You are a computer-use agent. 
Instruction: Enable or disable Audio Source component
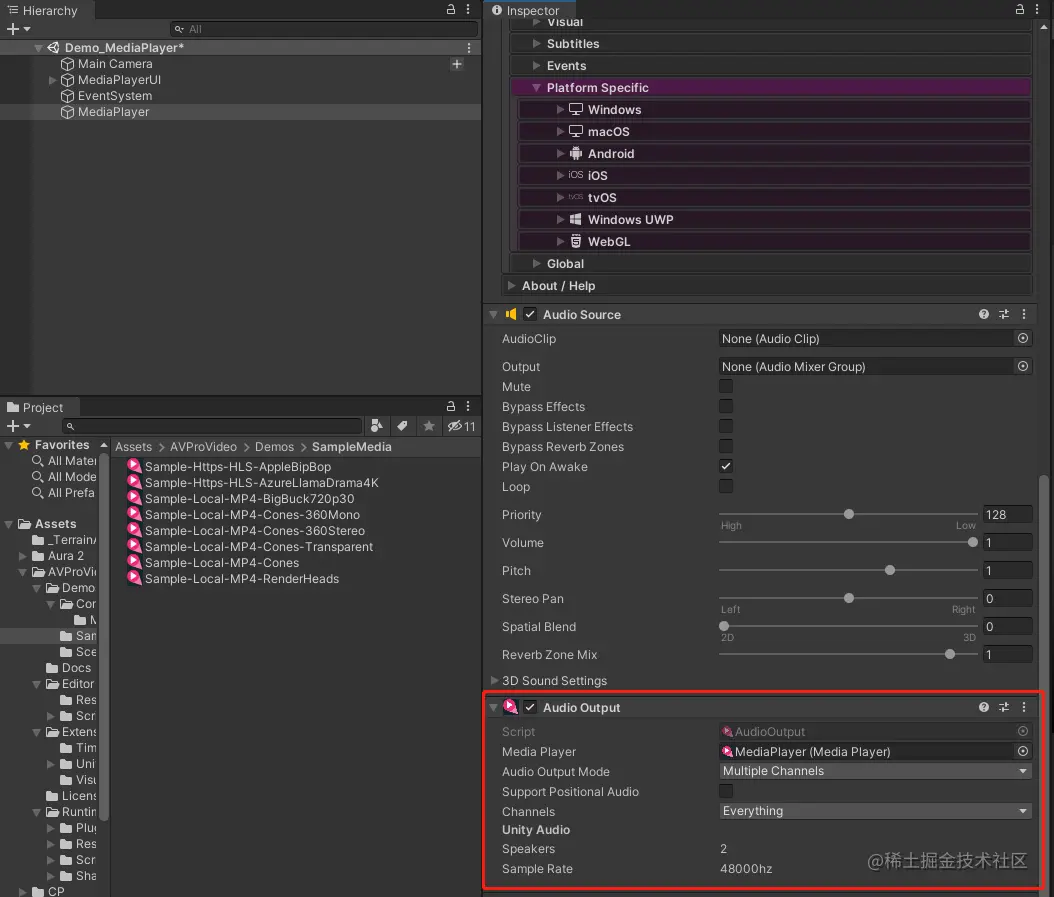[x=530, y=314]
